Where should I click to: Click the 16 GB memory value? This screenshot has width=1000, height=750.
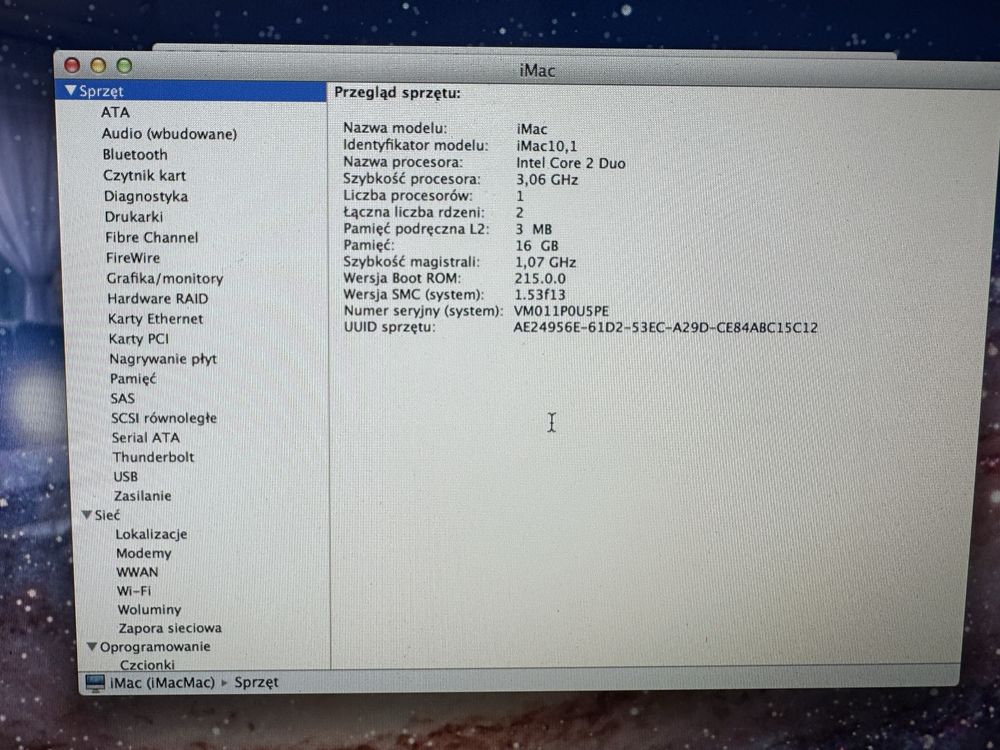click(x=537, y=246)
